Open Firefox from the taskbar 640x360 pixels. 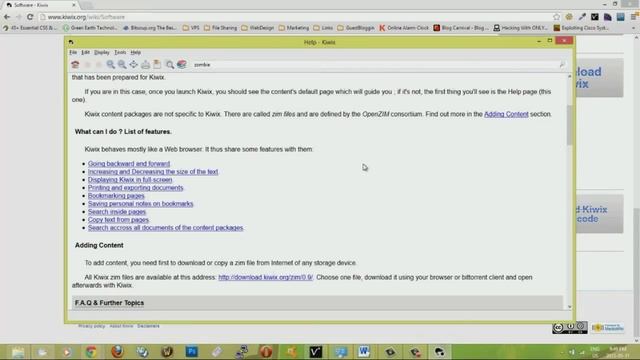[117, 351]
